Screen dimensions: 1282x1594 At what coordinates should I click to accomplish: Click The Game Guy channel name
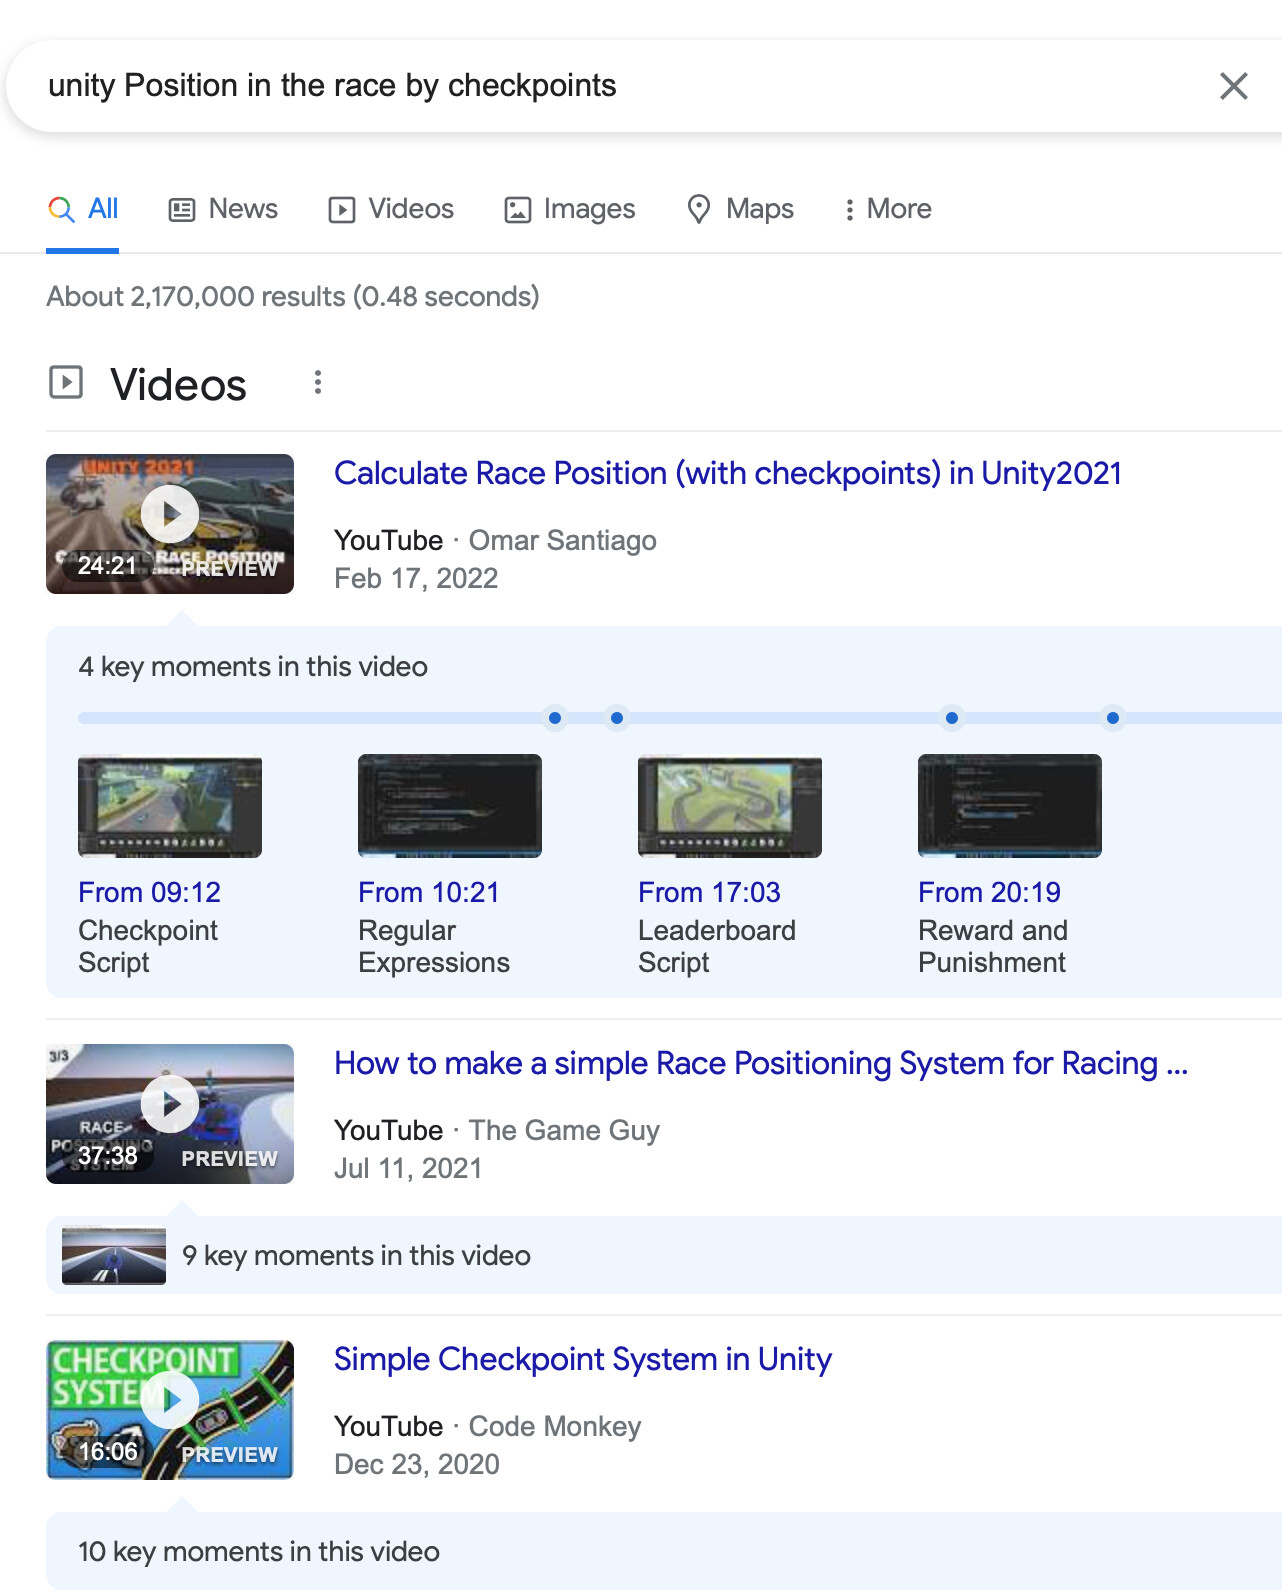pos(565,1130)
